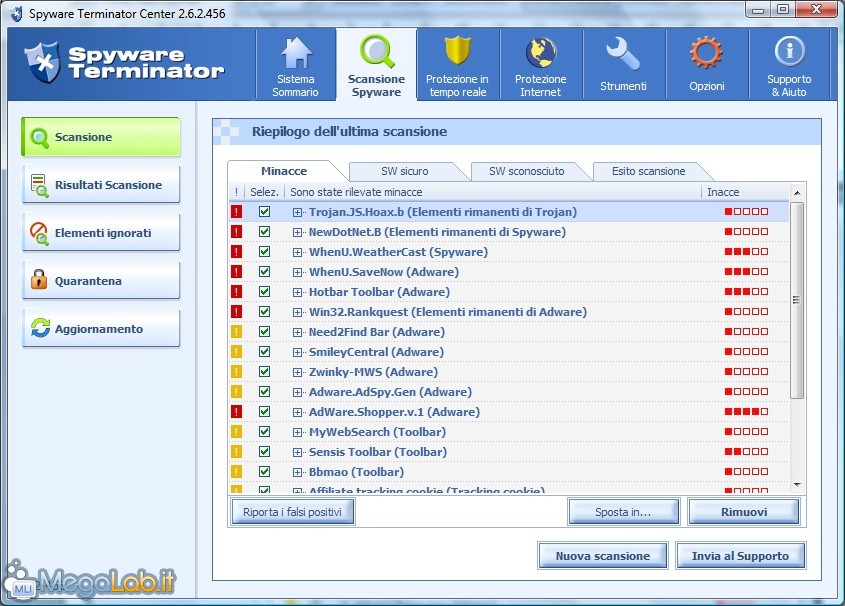The height and width of the screenshot is (606, 845).
Task: Click the Risultati Scansione sidebar icon
Action: coord(39,185)
